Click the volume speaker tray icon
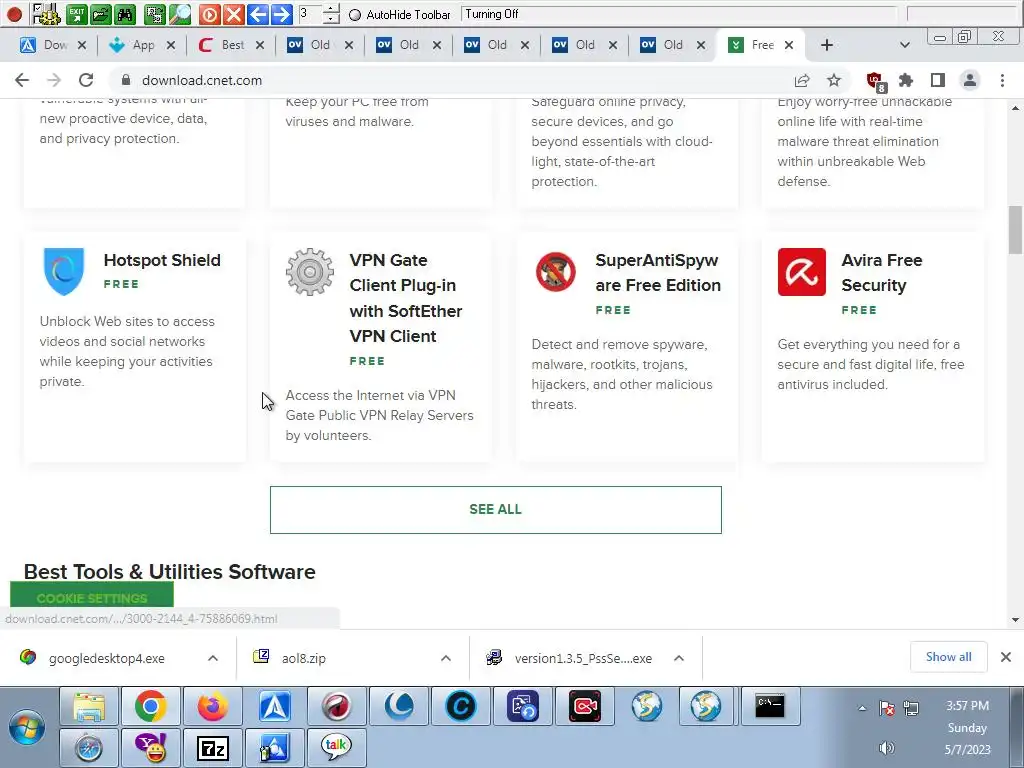Viewport: 1024px width, 768px height. (x=887, y=748)
